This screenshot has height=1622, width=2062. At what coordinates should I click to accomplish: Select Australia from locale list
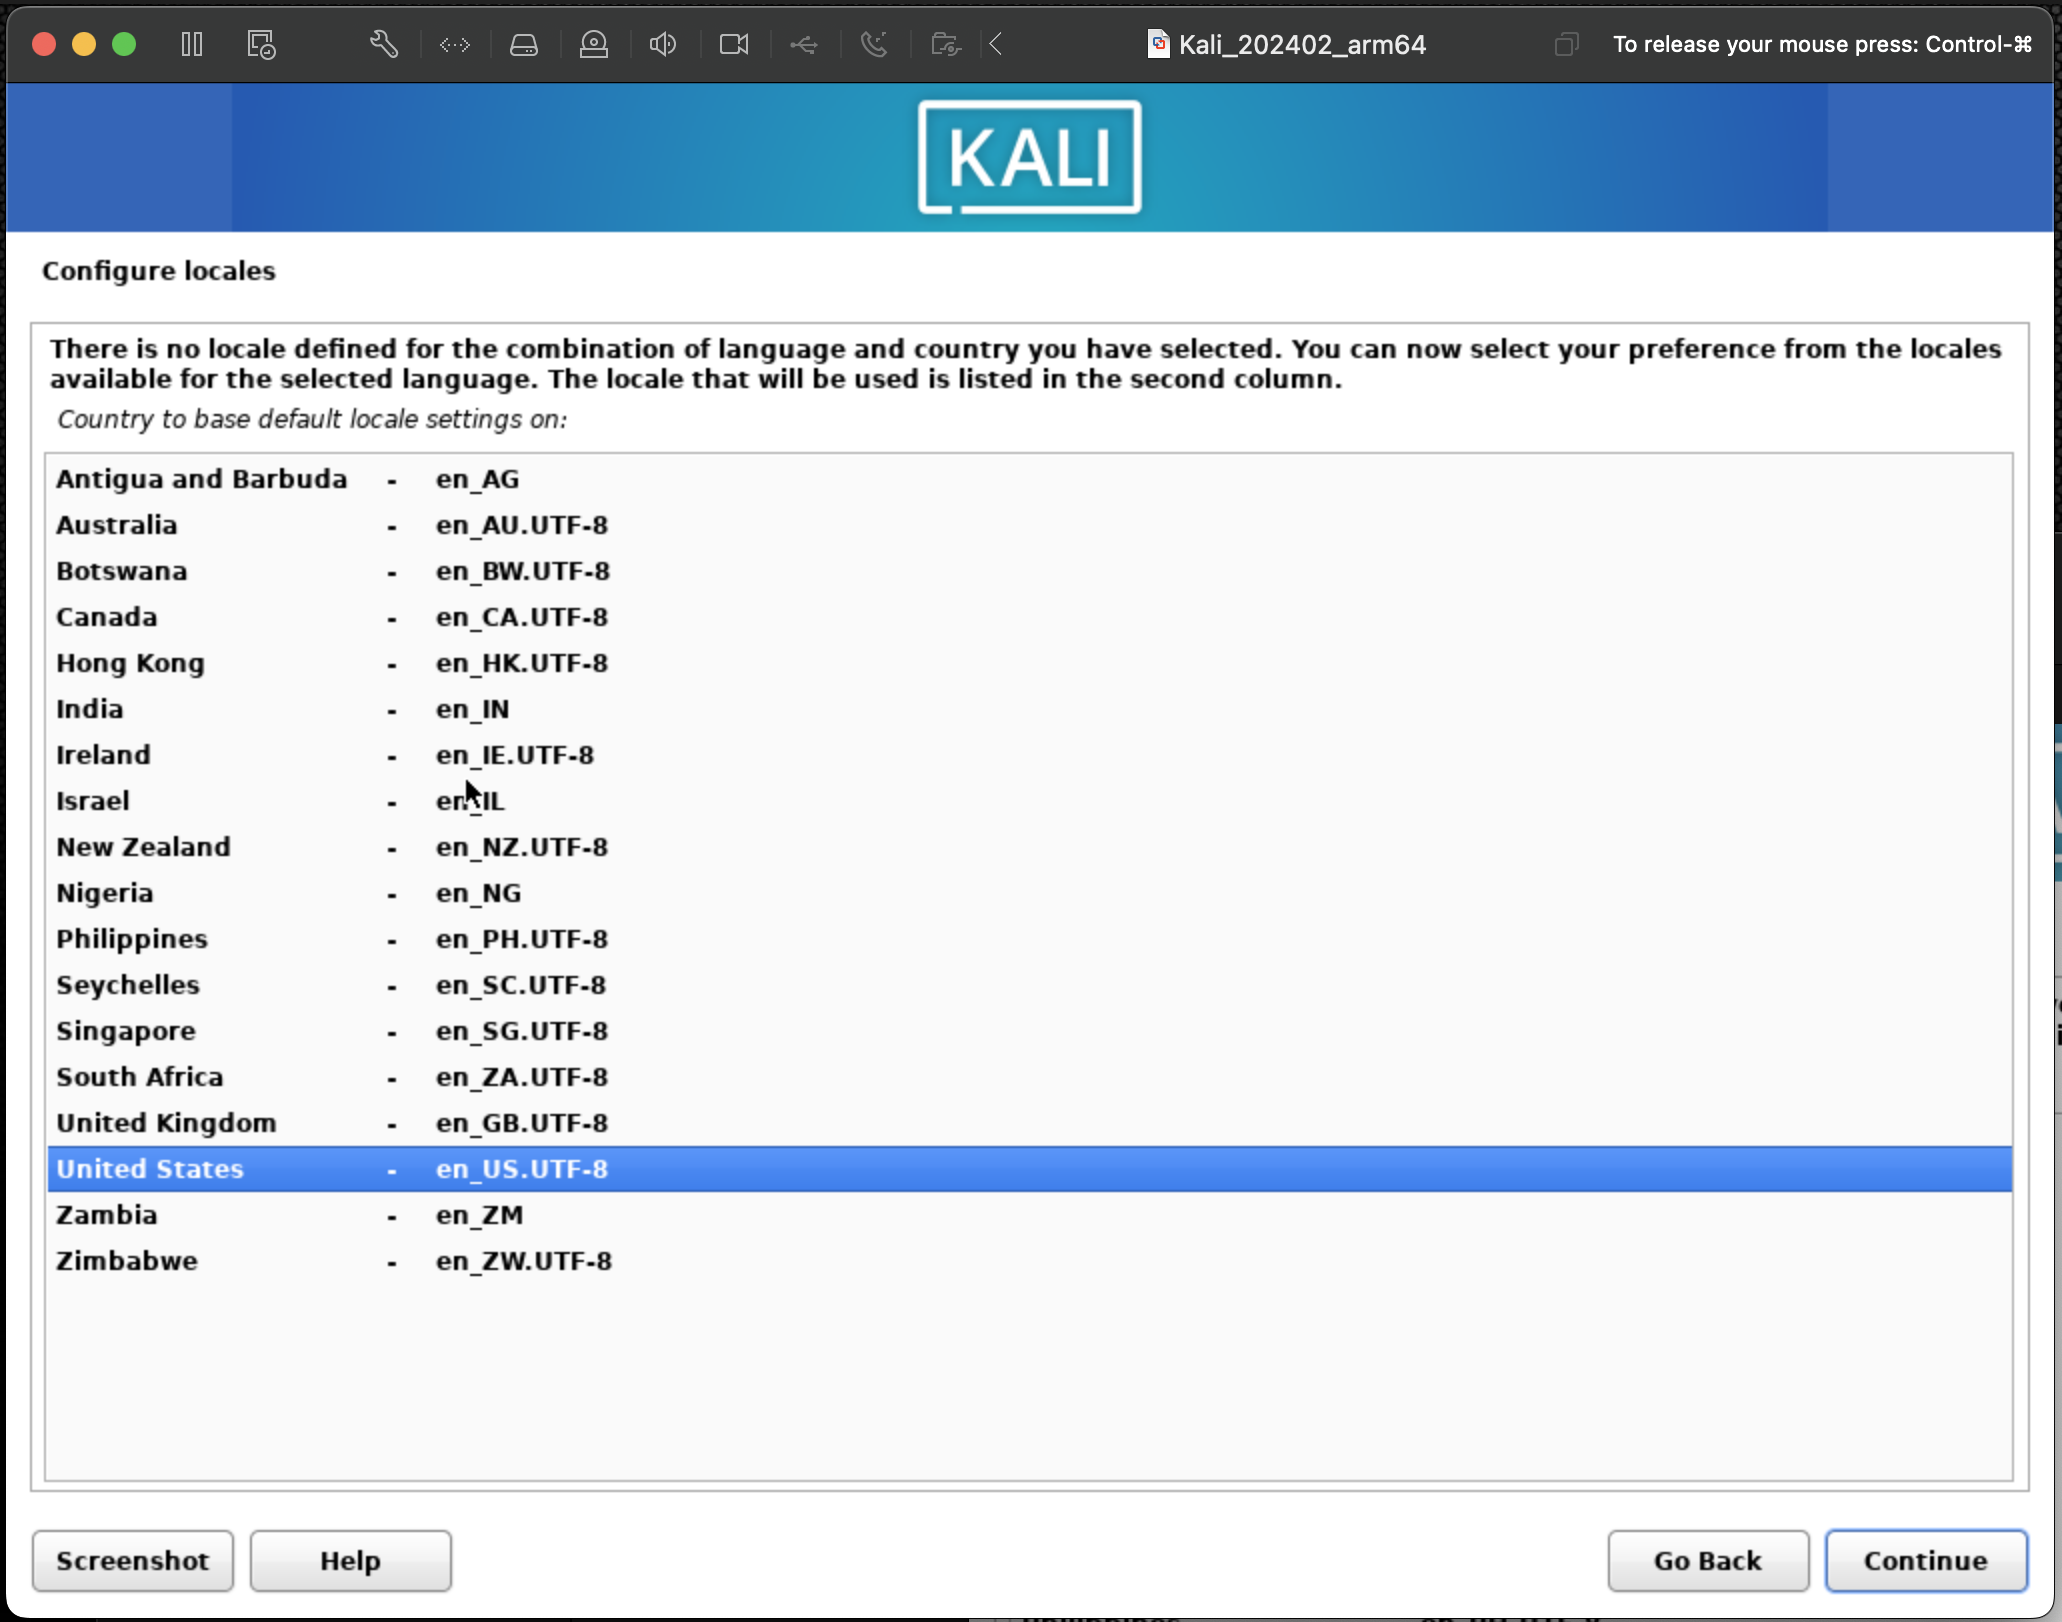(115, 524)
